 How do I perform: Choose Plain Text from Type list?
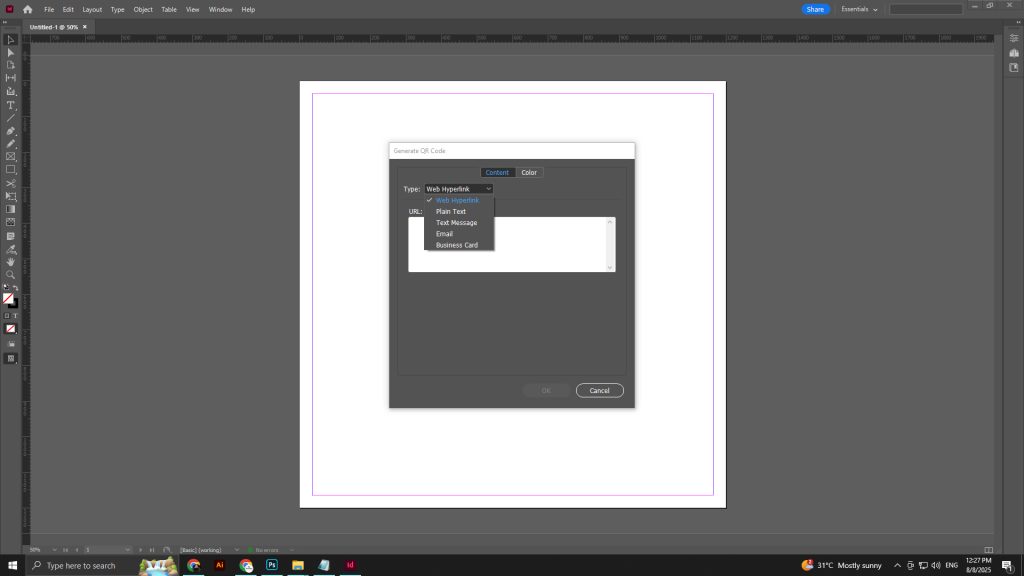pos(451,212)
